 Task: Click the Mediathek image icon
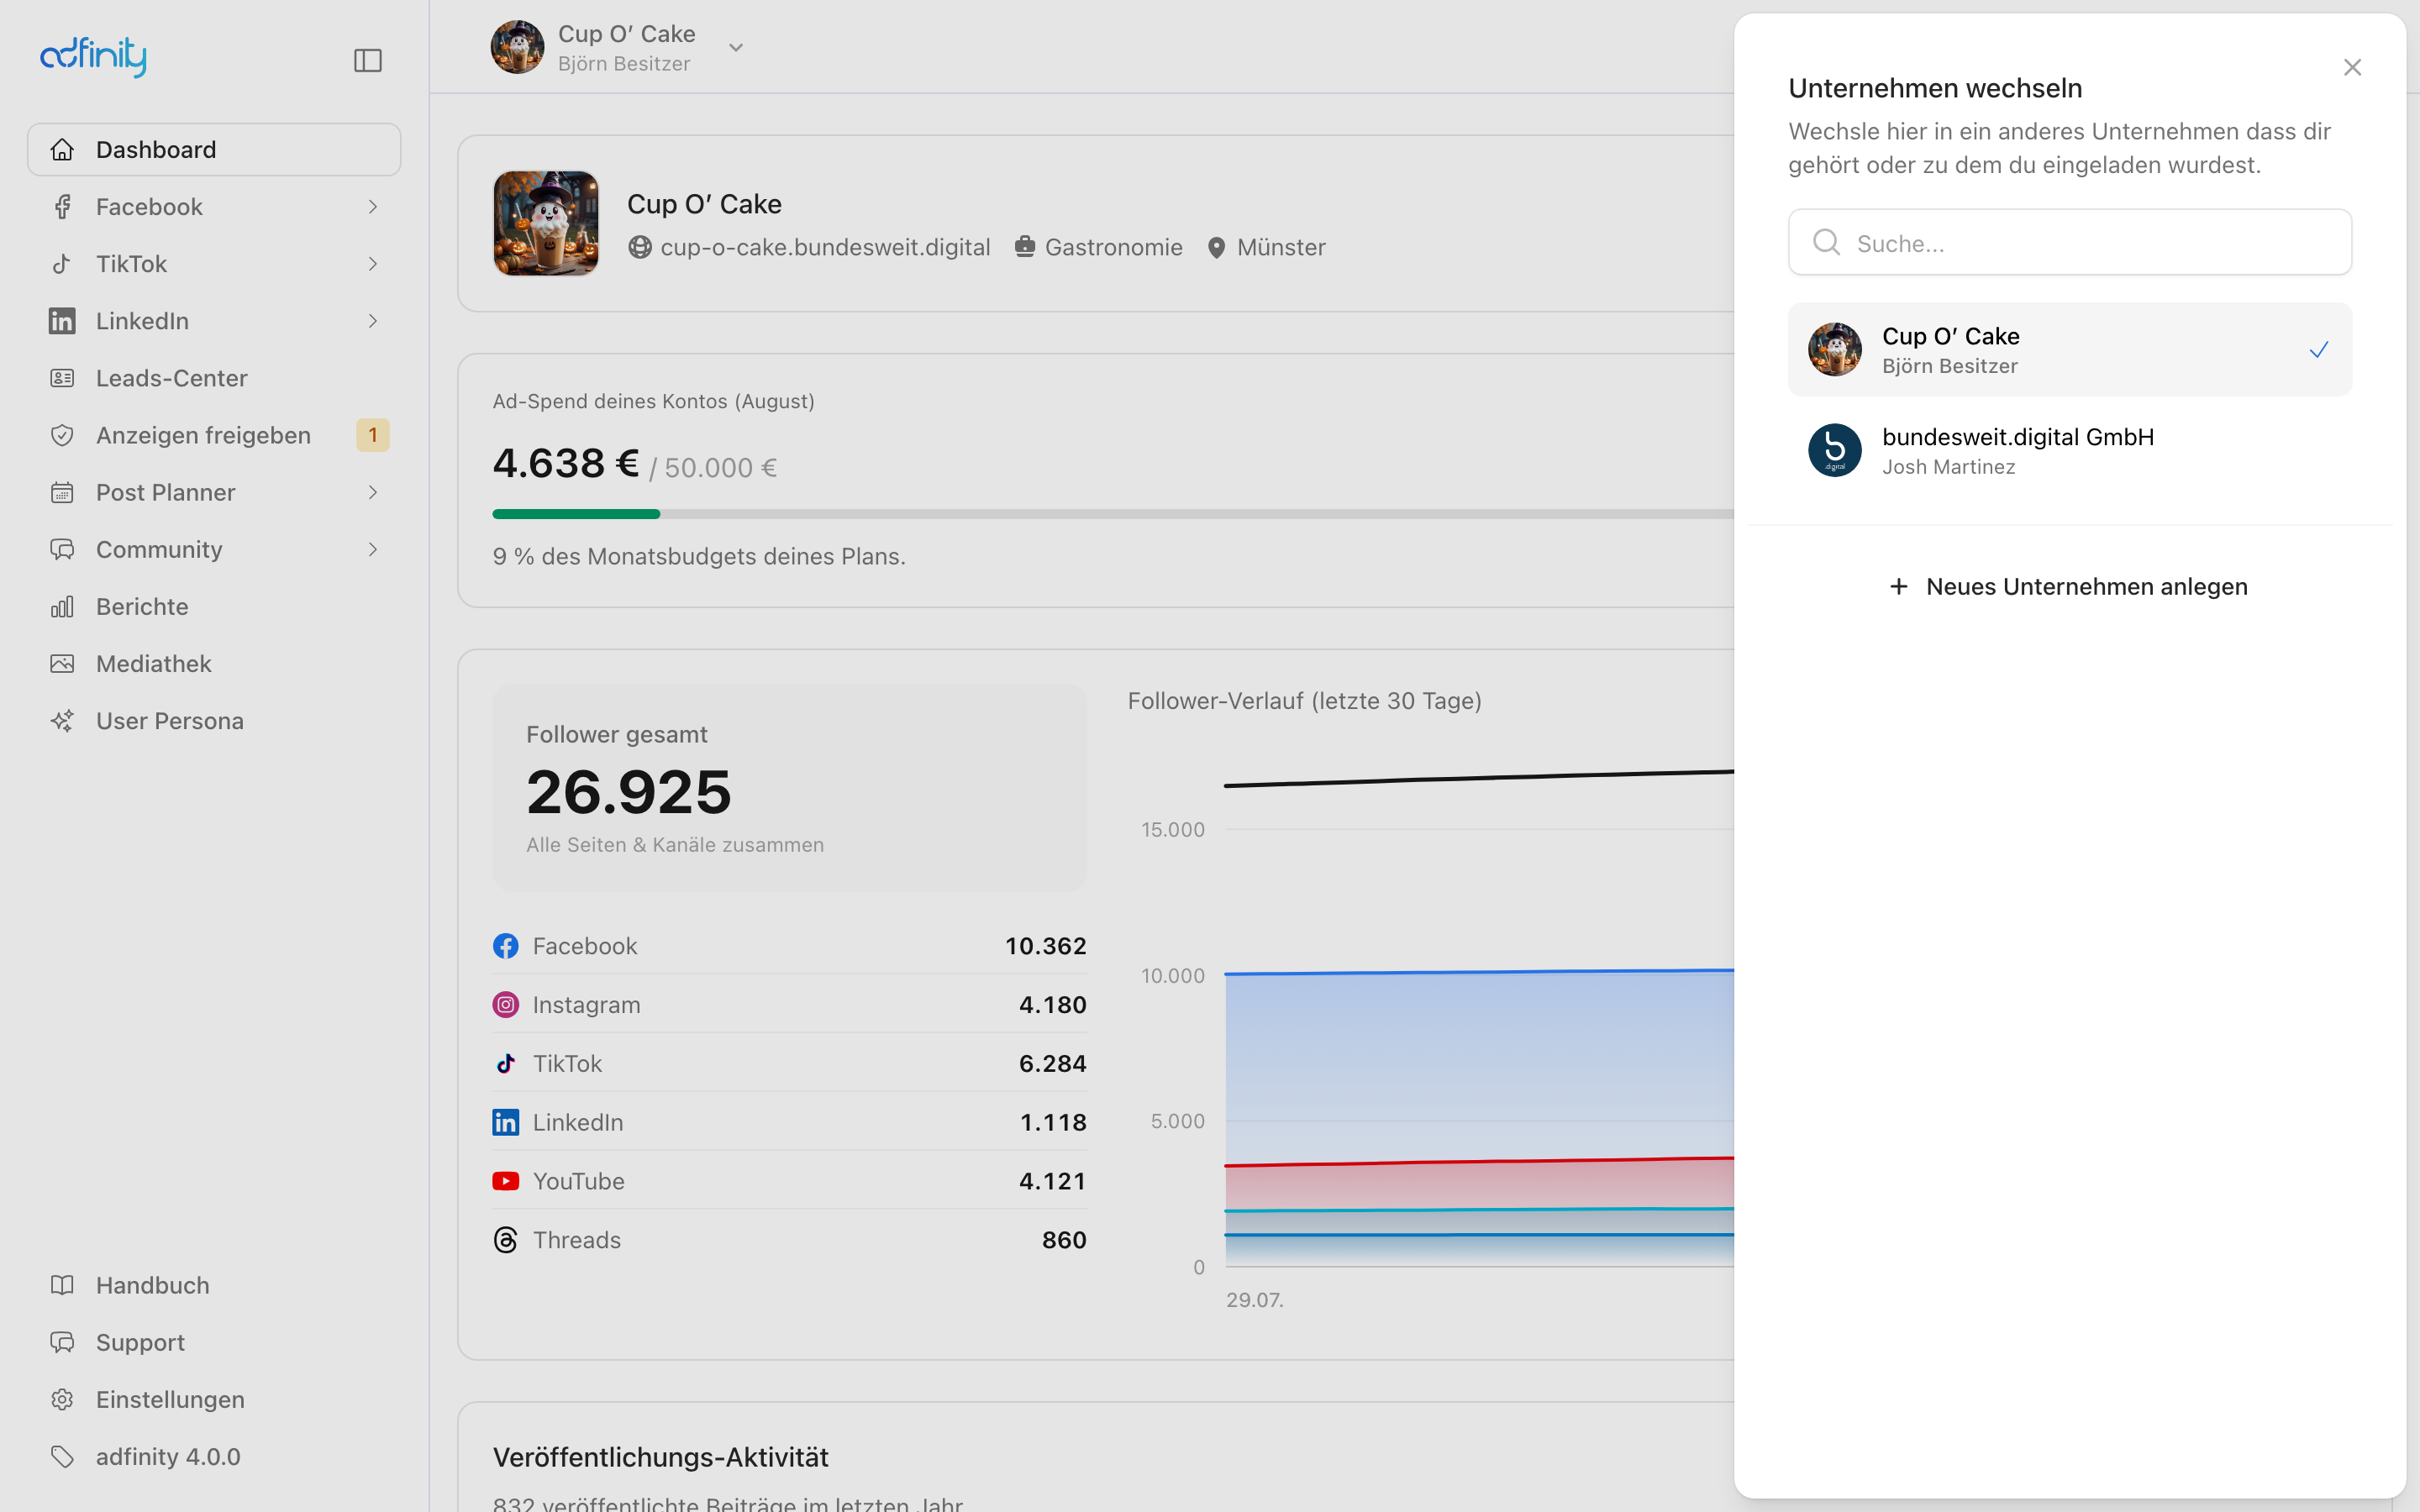point(62,664)
